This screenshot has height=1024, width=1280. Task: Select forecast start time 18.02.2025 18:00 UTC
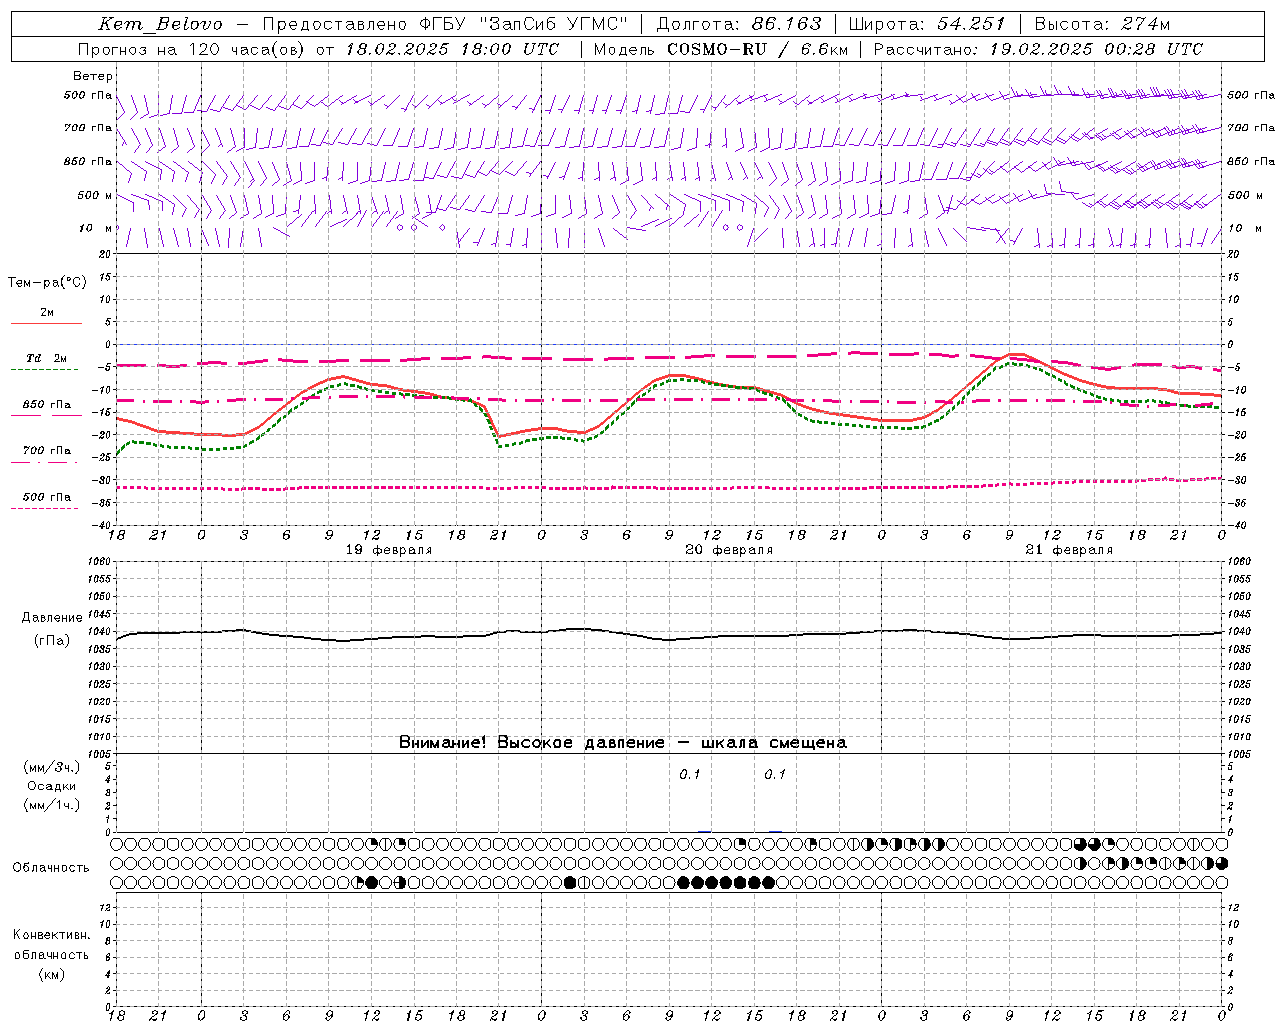click(452, 49)
